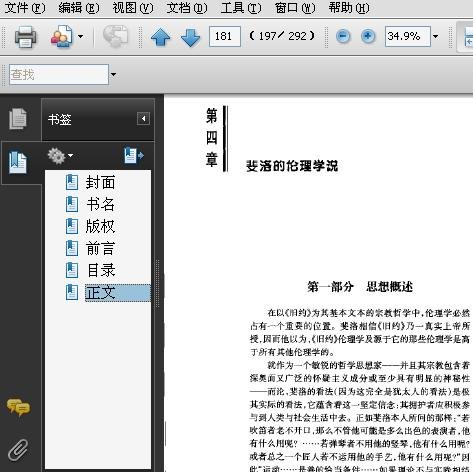Click the page number field showing 181
Image resolution: width=473 pixels, height=472 pixels.
pyautogui.click(x=225, y=36)
